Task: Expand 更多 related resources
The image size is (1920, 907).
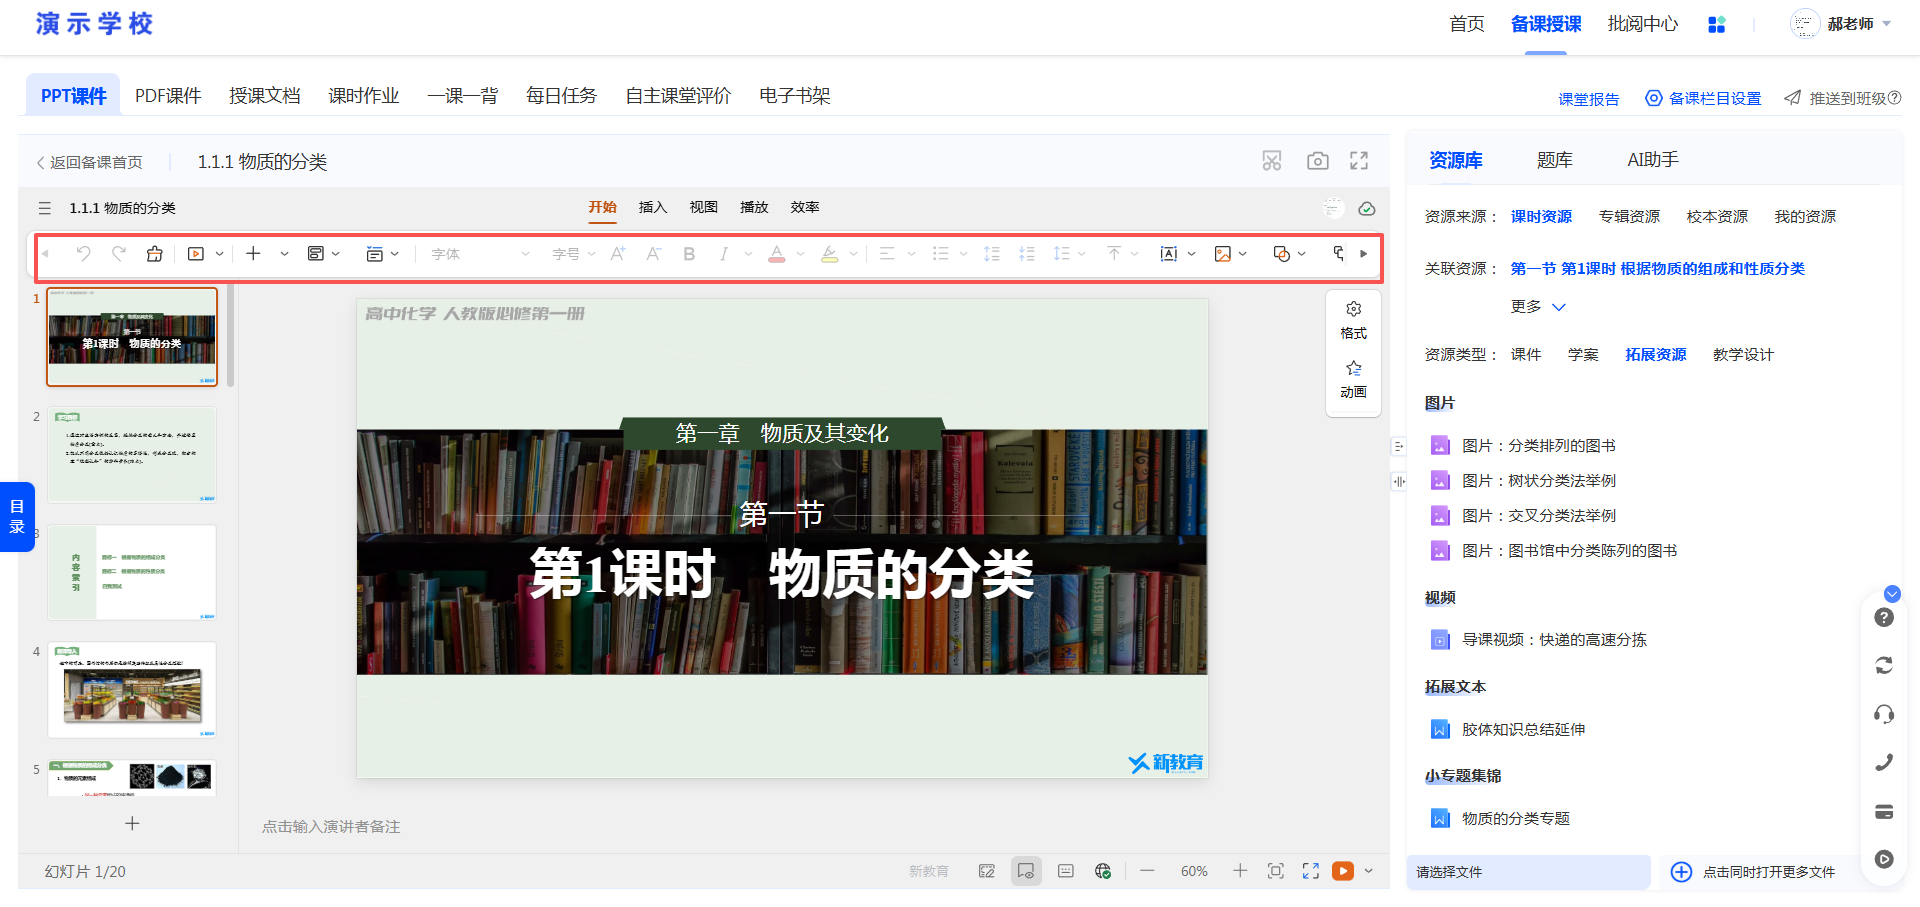Action: pos(1538,307)
